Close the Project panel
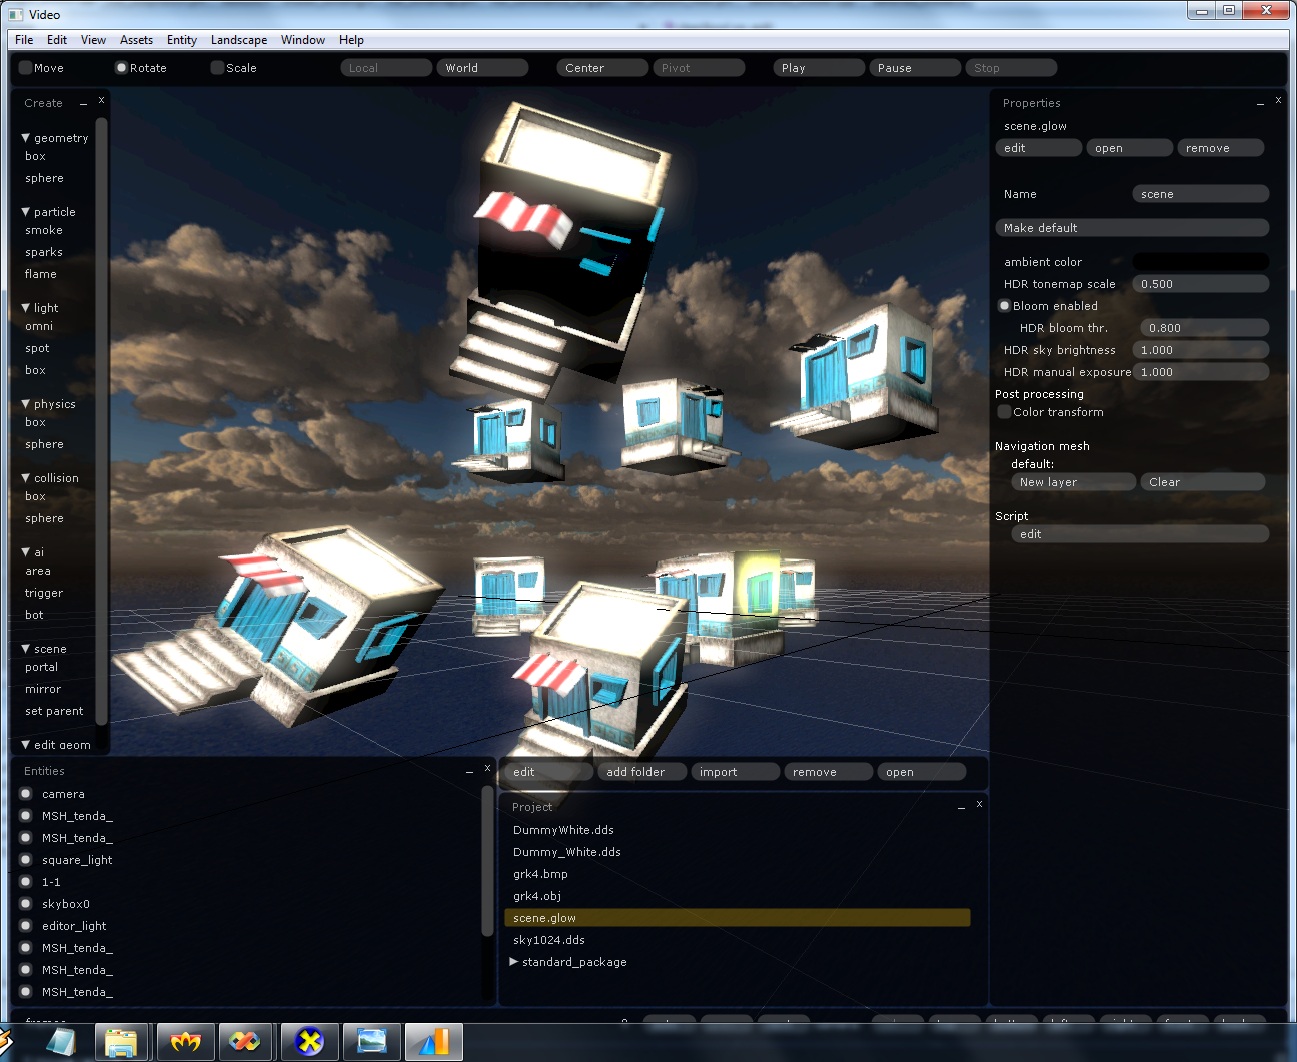Image resolution: width=1297 pixels, height=1062 pixels. click(x=979, y=804)
